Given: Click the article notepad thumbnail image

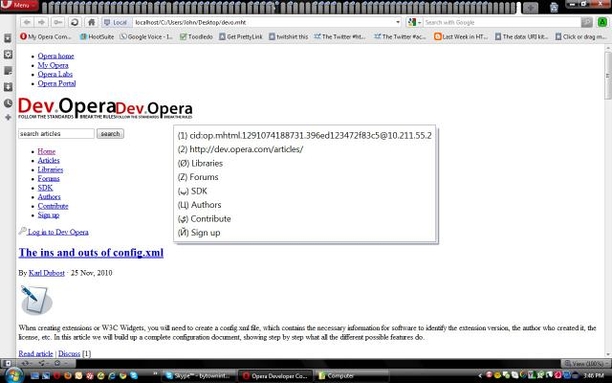Looking at the screenshot, I should point(36,300).
